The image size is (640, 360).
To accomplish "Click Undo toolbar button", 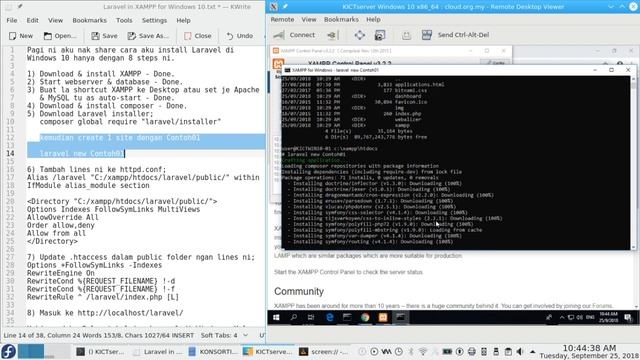I will click(x=240, y=36).
